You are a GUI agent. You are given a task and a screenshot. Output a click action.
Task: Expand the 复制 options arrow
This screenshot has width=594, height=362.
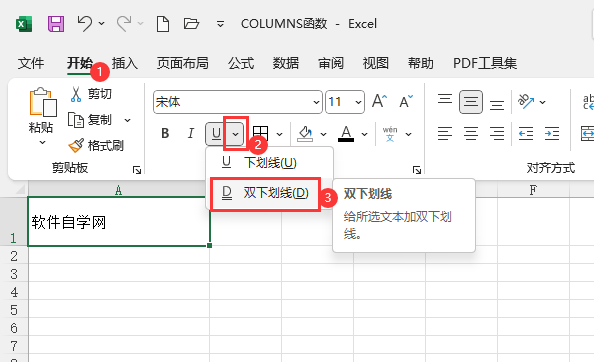(x=127, y=120)
